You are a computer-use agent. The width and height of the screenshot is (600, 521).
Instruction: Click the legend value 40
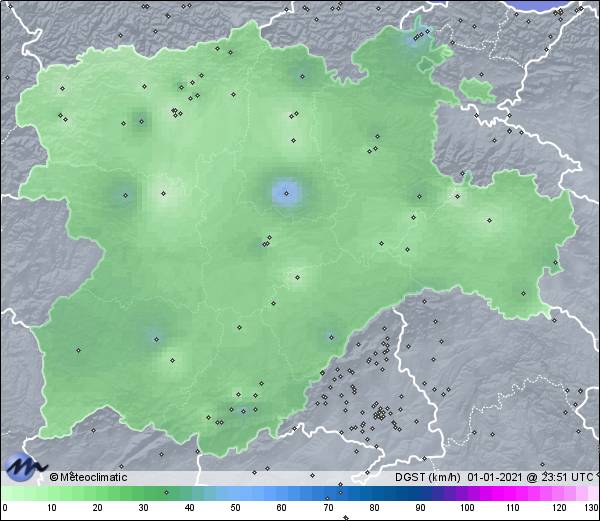click(x=189, y=508)
